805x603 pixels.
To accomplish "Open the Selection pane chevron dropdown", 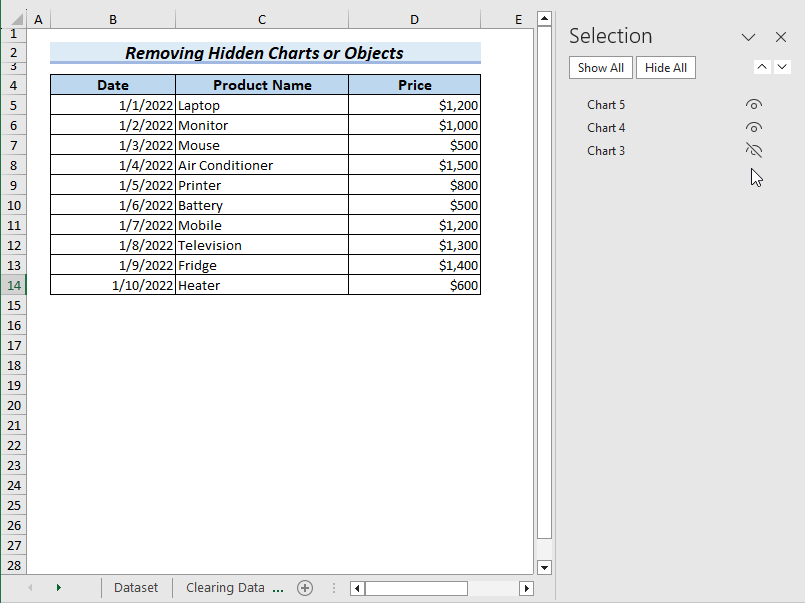I will (x=748, y=36).
